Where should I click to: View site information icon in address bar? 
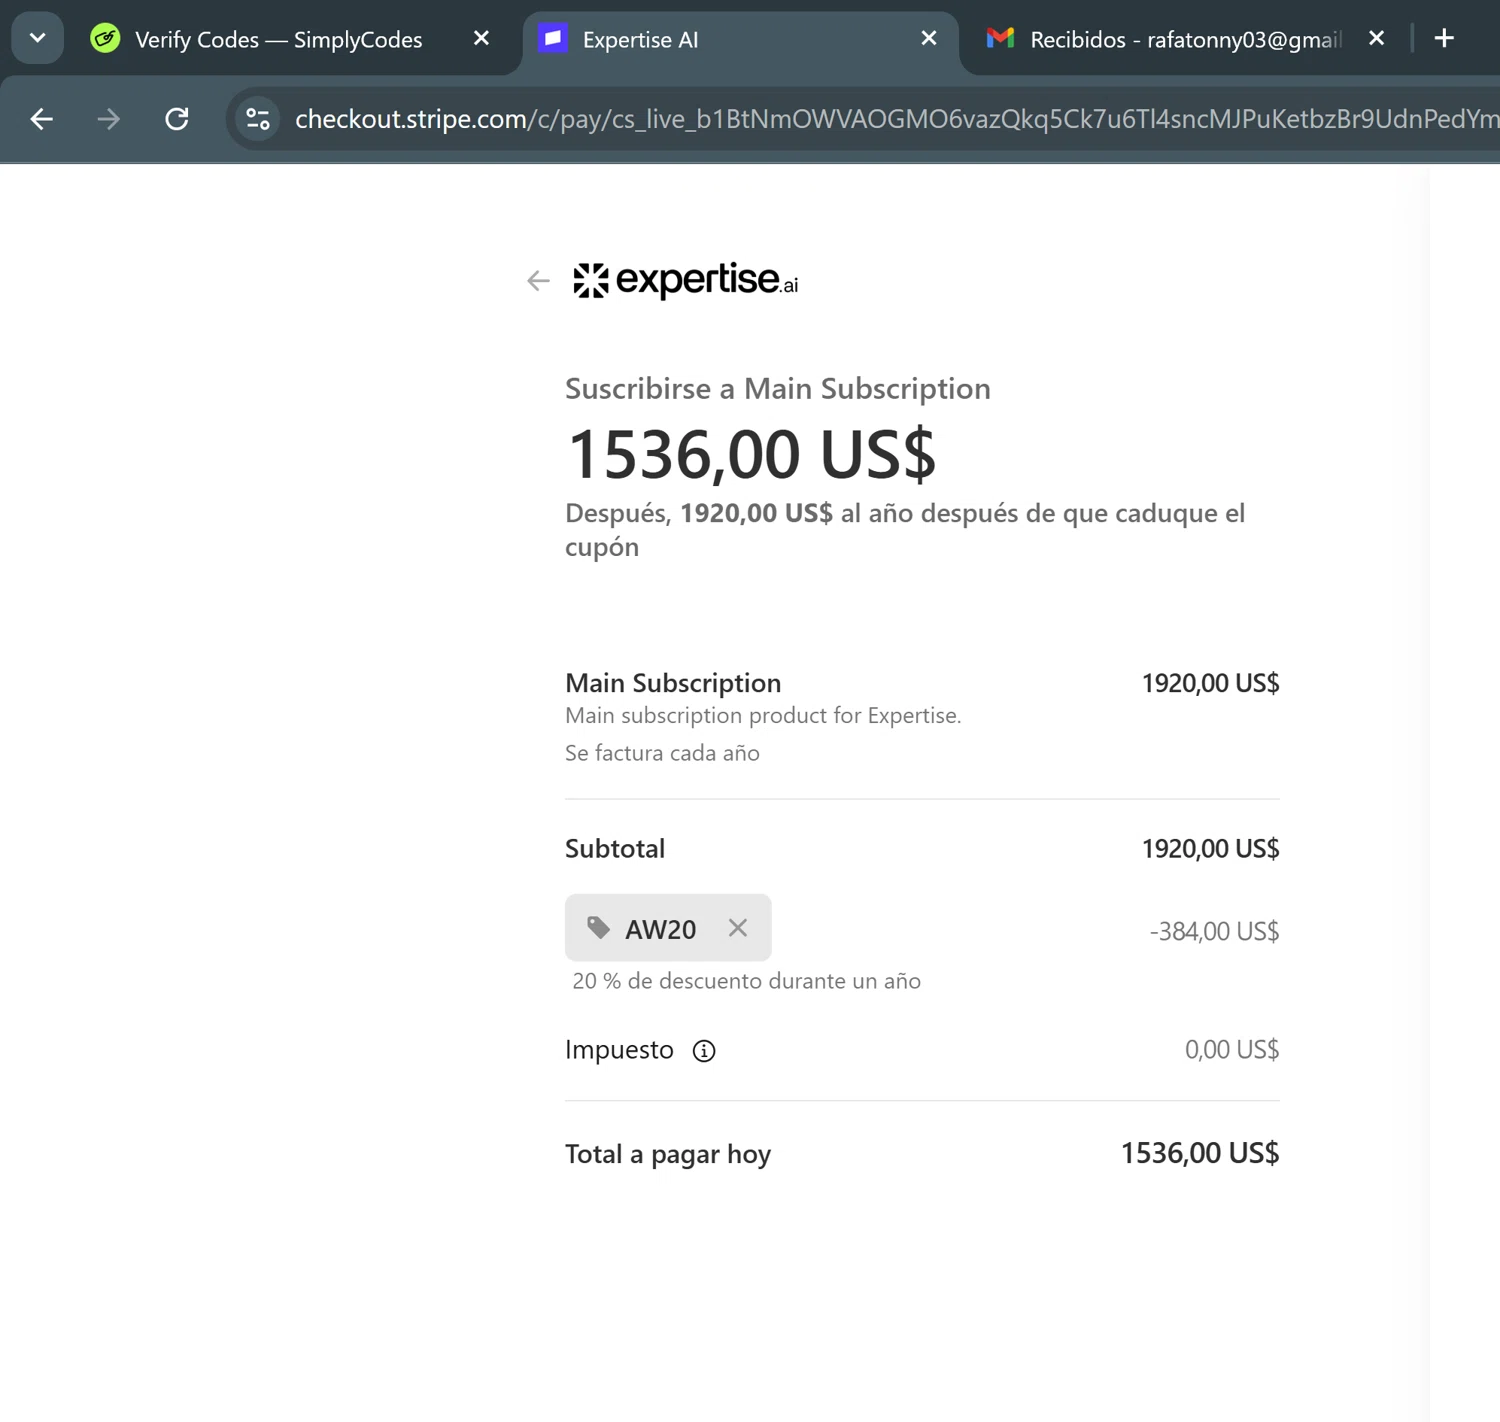coord(258,119)
